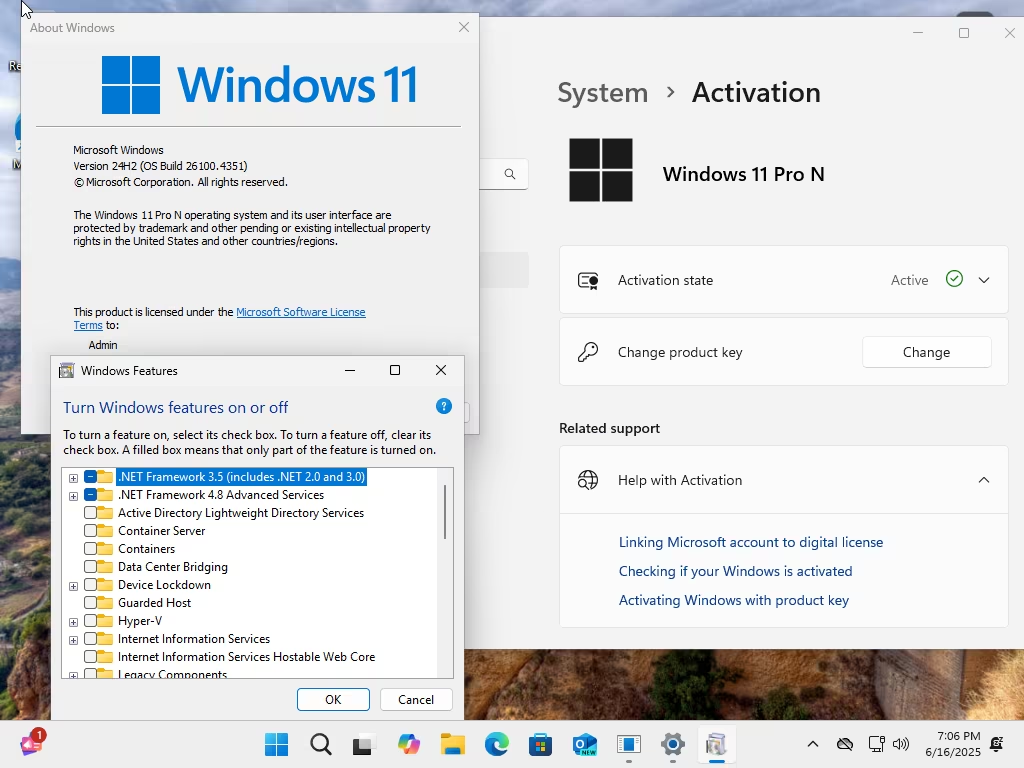Image resolution: width=1024 pixels, height=768 pixels.
Task: Launch File Explorer from the taskbar
Action: click(x=452, y=744)
